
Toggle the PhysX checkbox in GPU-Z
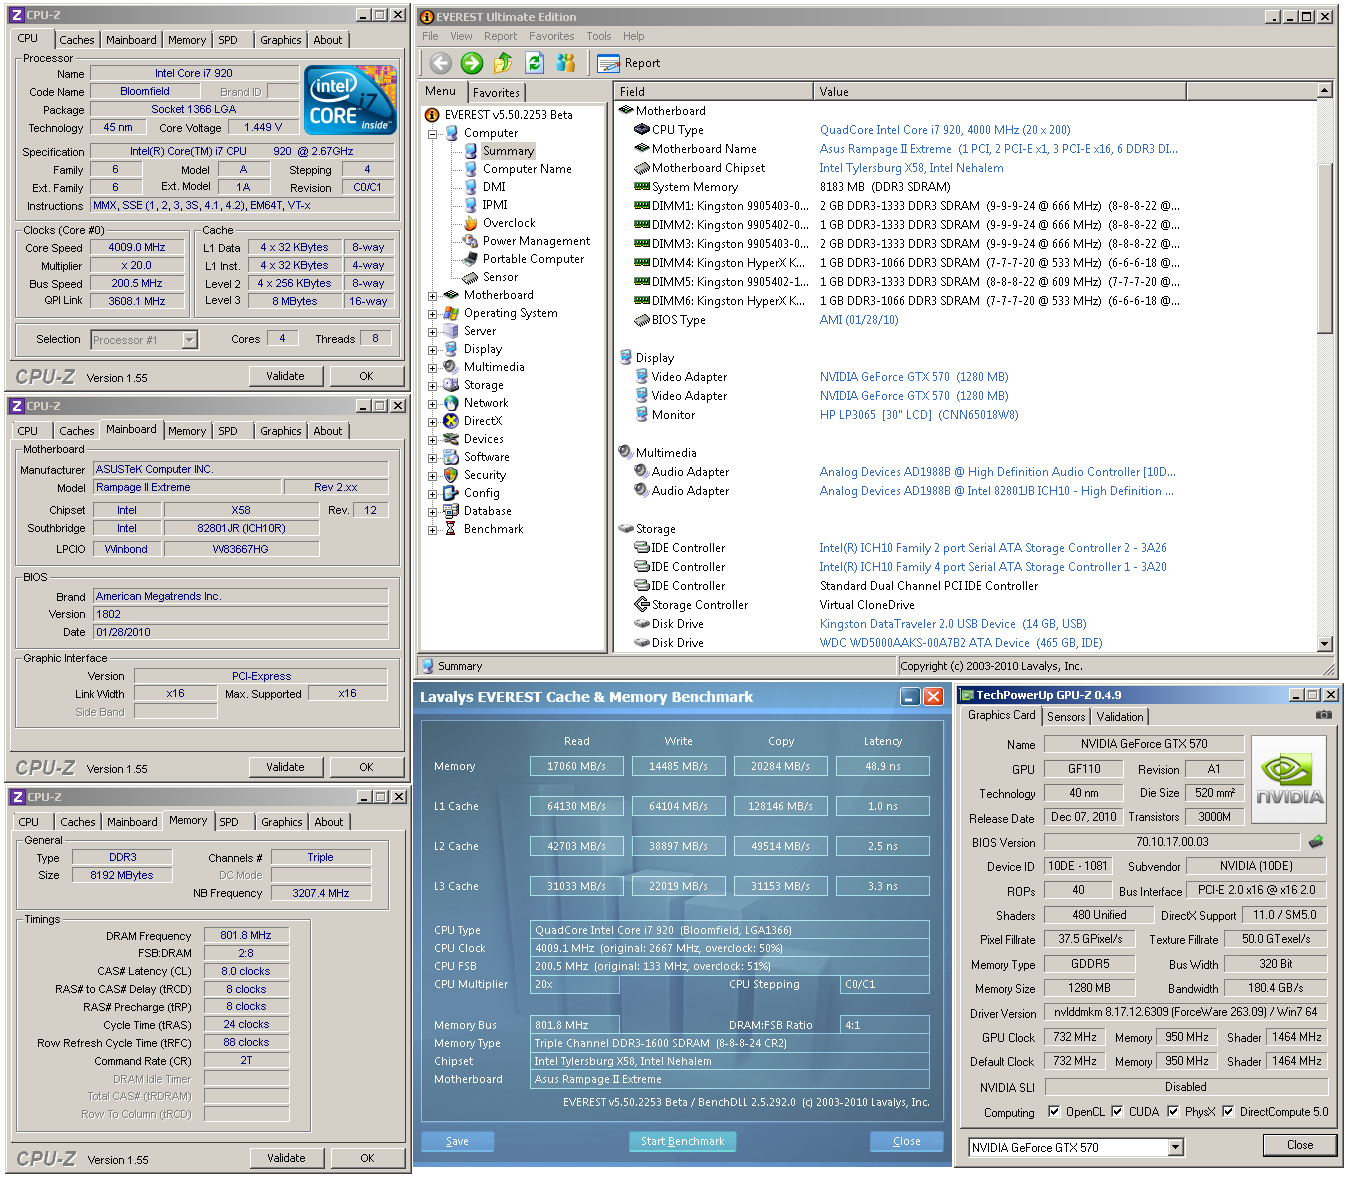1173,1112
